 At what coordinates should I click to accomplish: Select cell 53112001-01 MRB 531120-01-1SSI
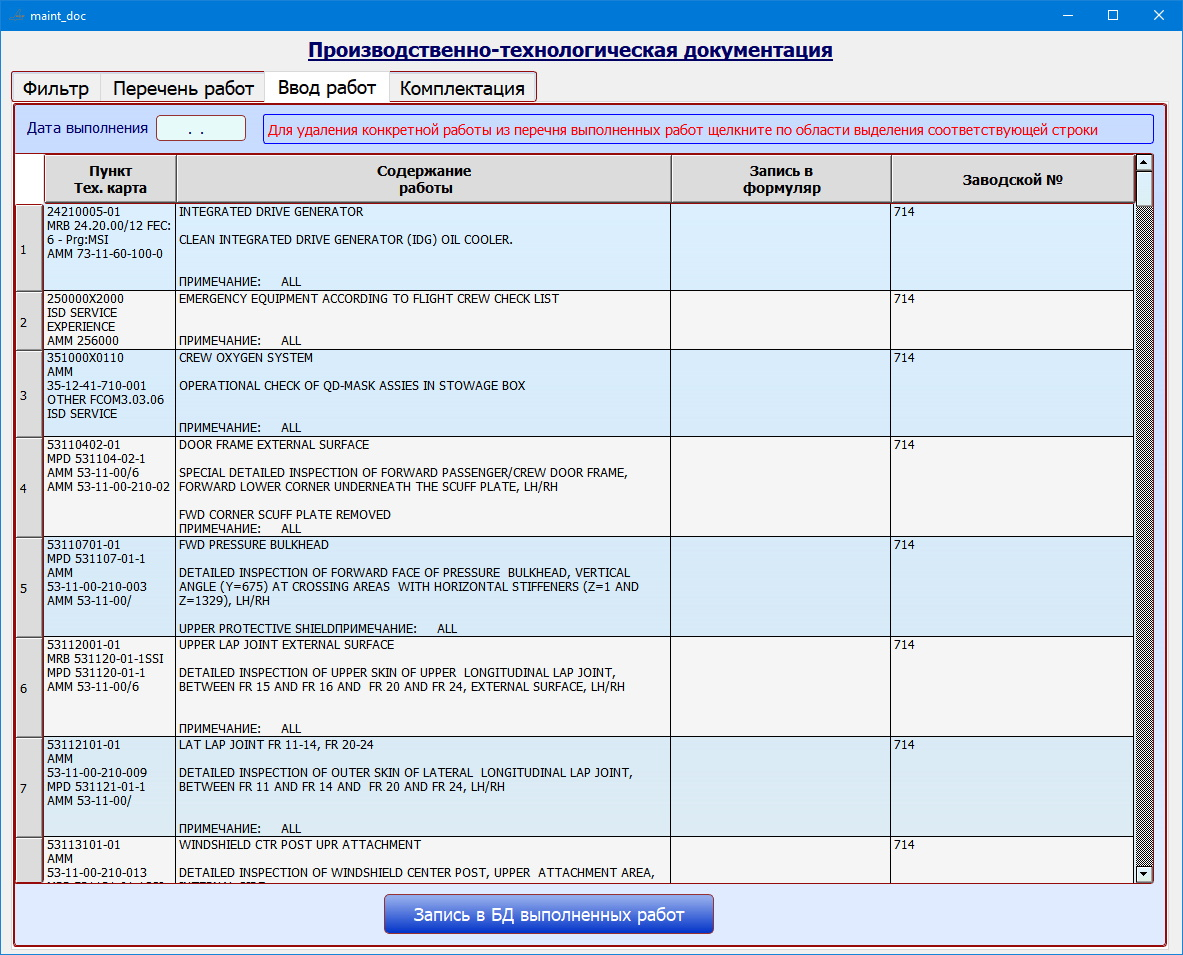coord(110,686)
